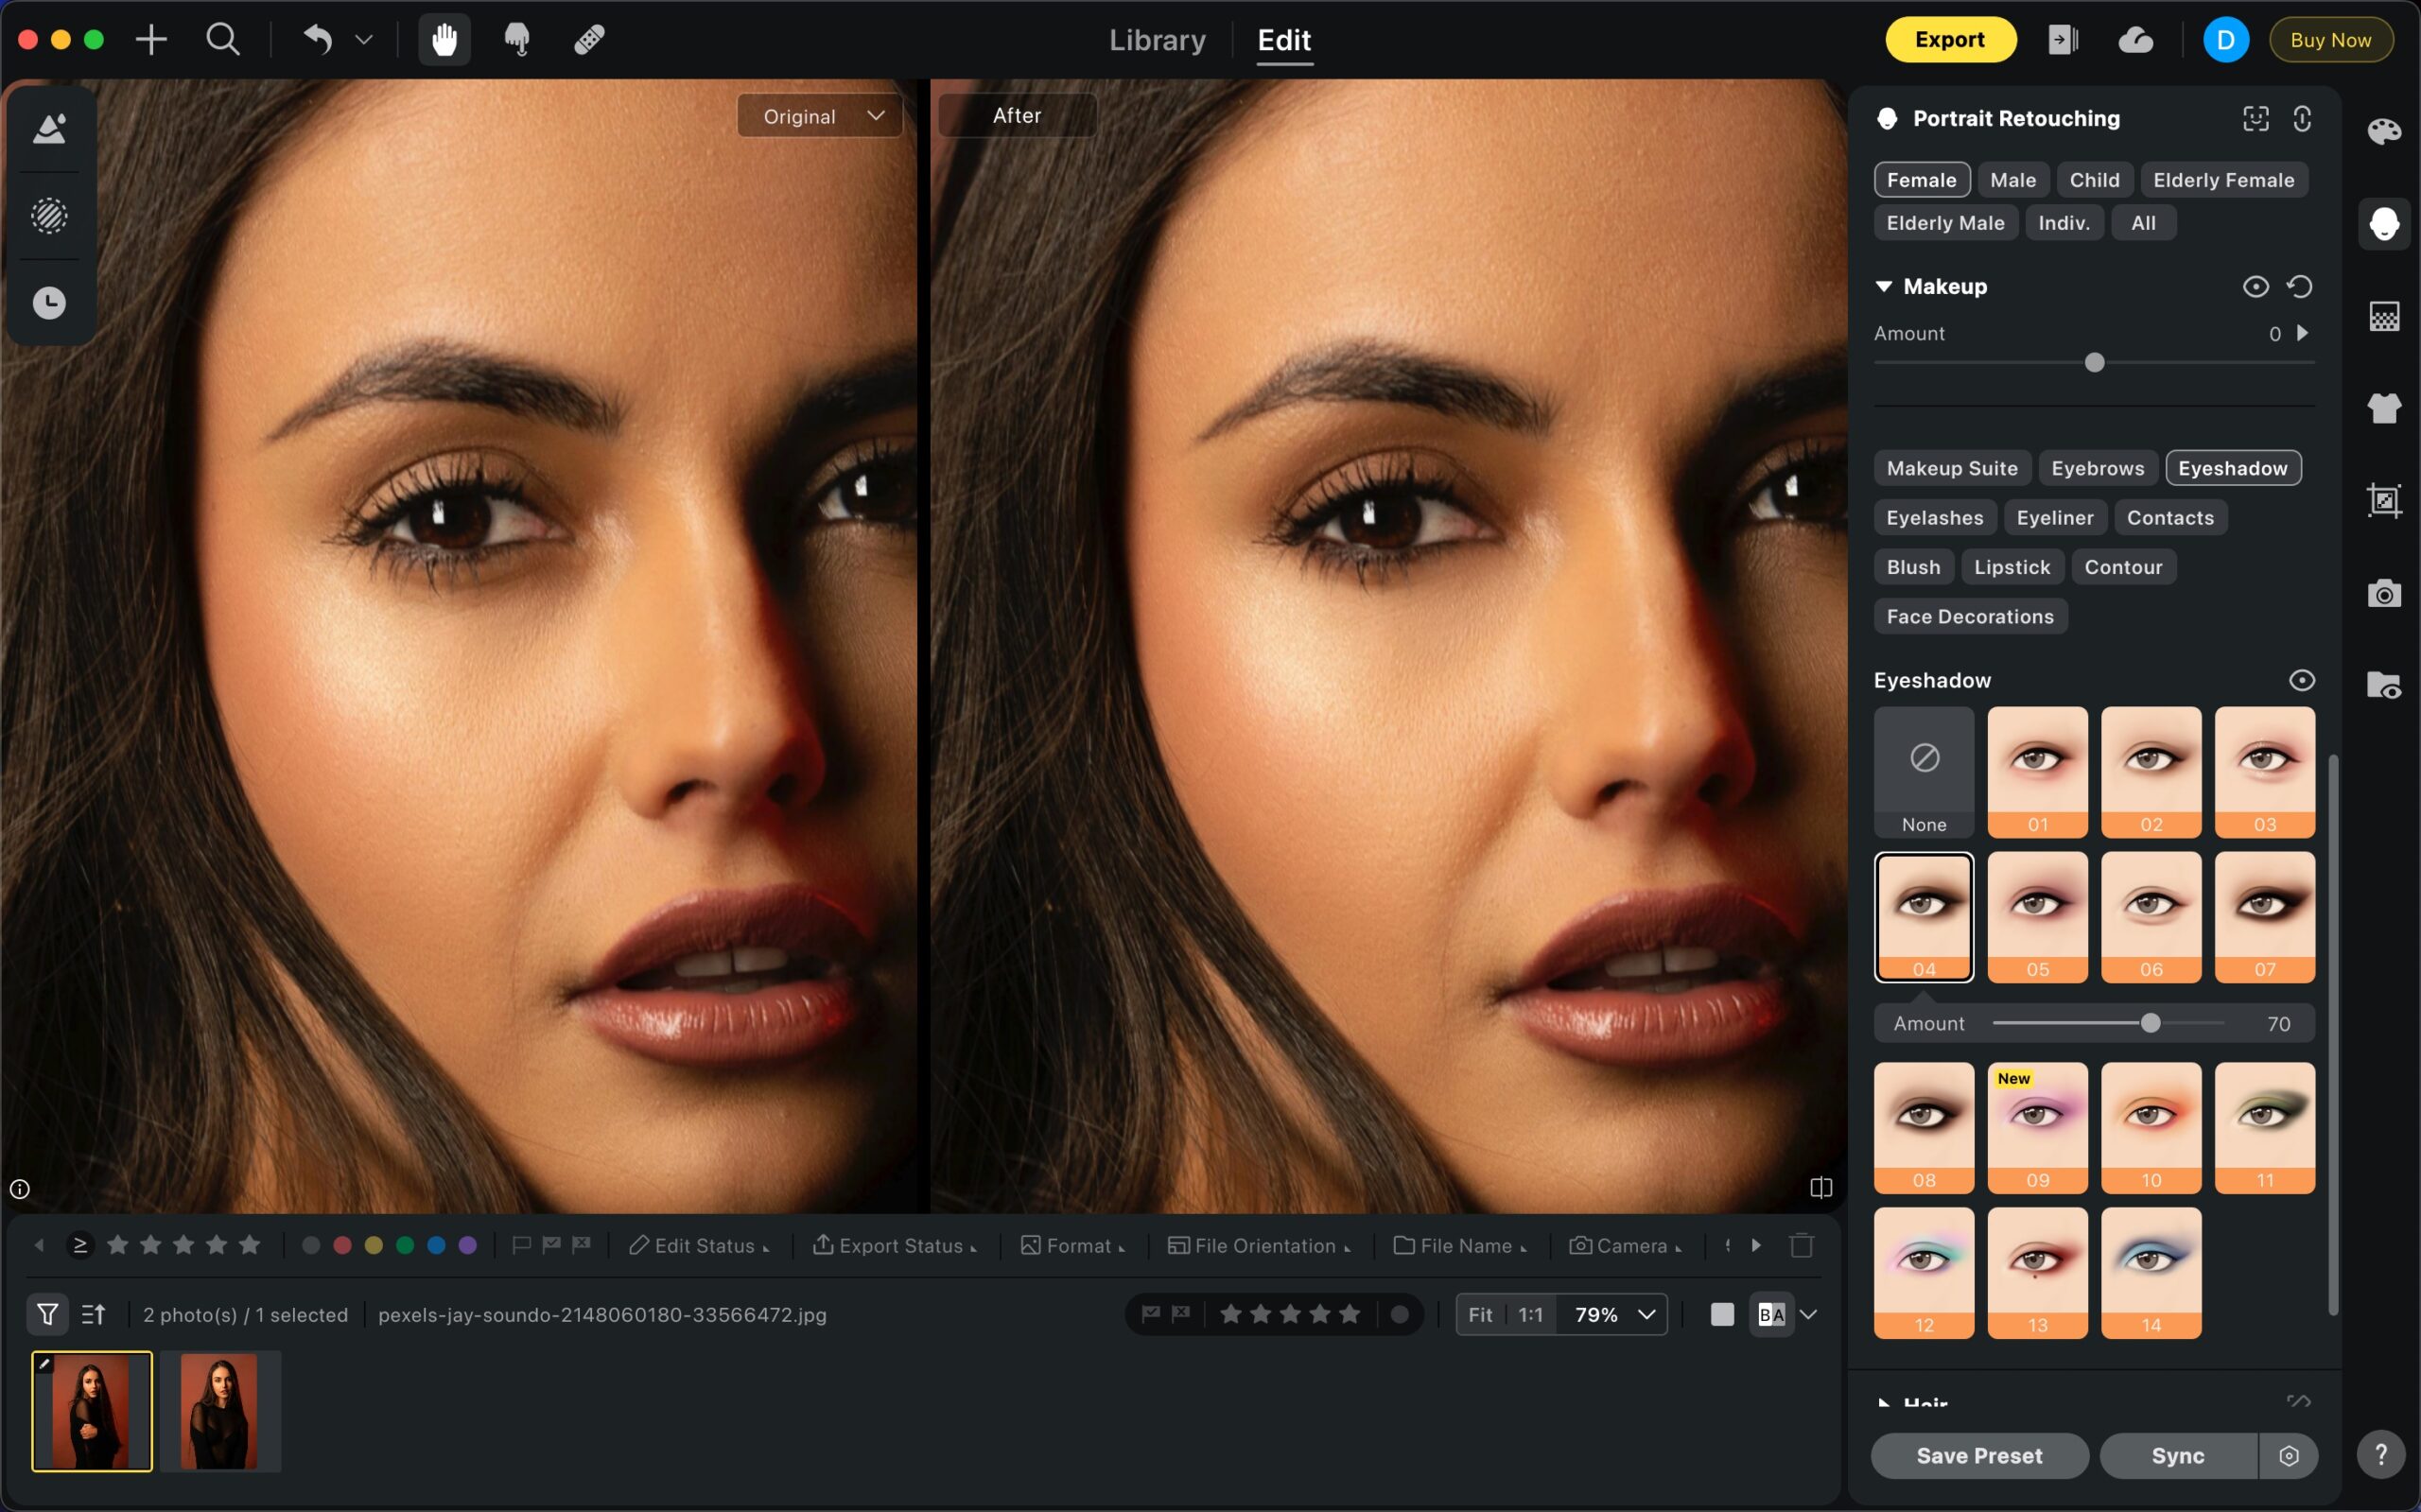Click the Save Preset button
The image size is (2421, 1512).
click(1979, 1455)
